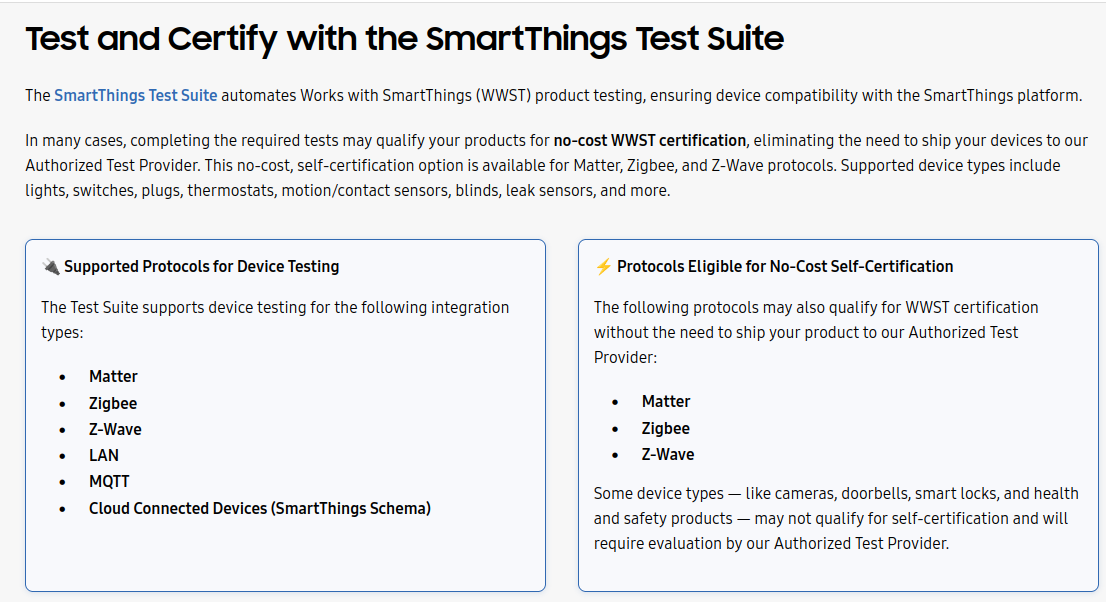Image resolution: width=1106 pixels, height=602 pixels.
Task: Click Z-Wave in the self-certification list
Action: tap(668, 454)
